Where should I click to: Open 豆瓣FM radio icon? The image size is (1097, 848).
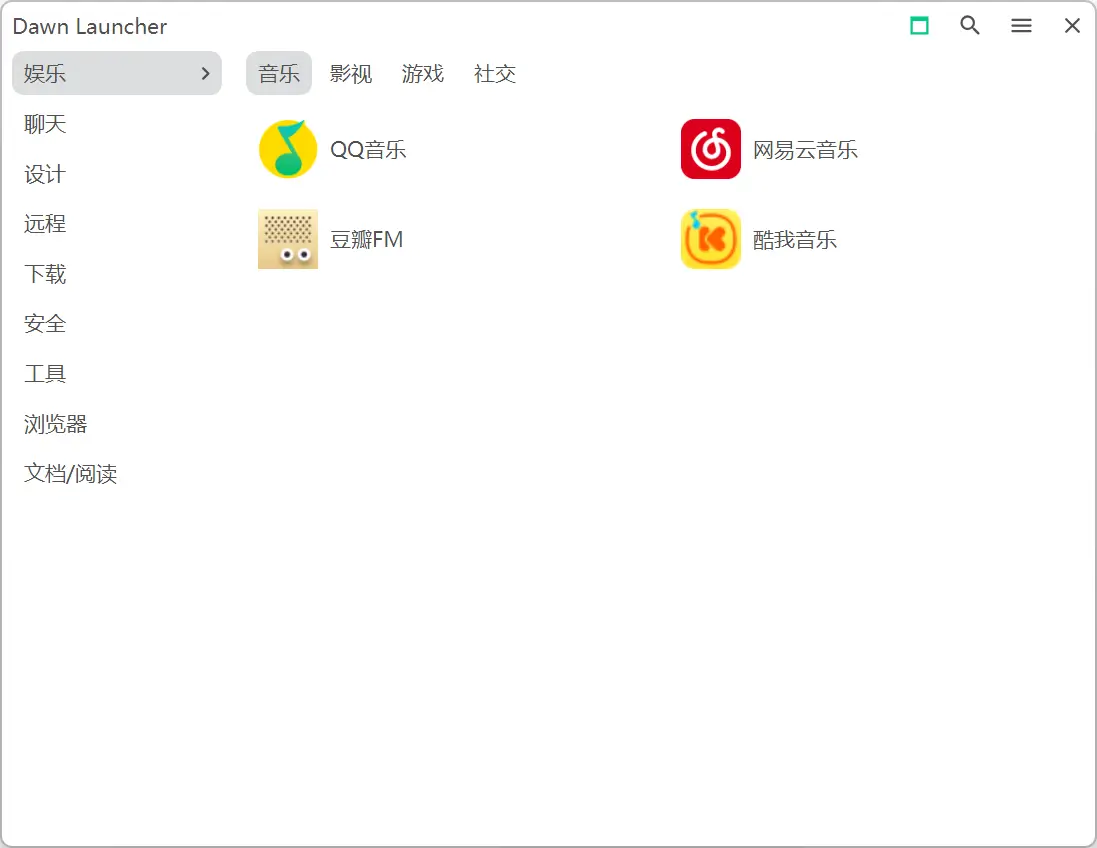[288, 239]
